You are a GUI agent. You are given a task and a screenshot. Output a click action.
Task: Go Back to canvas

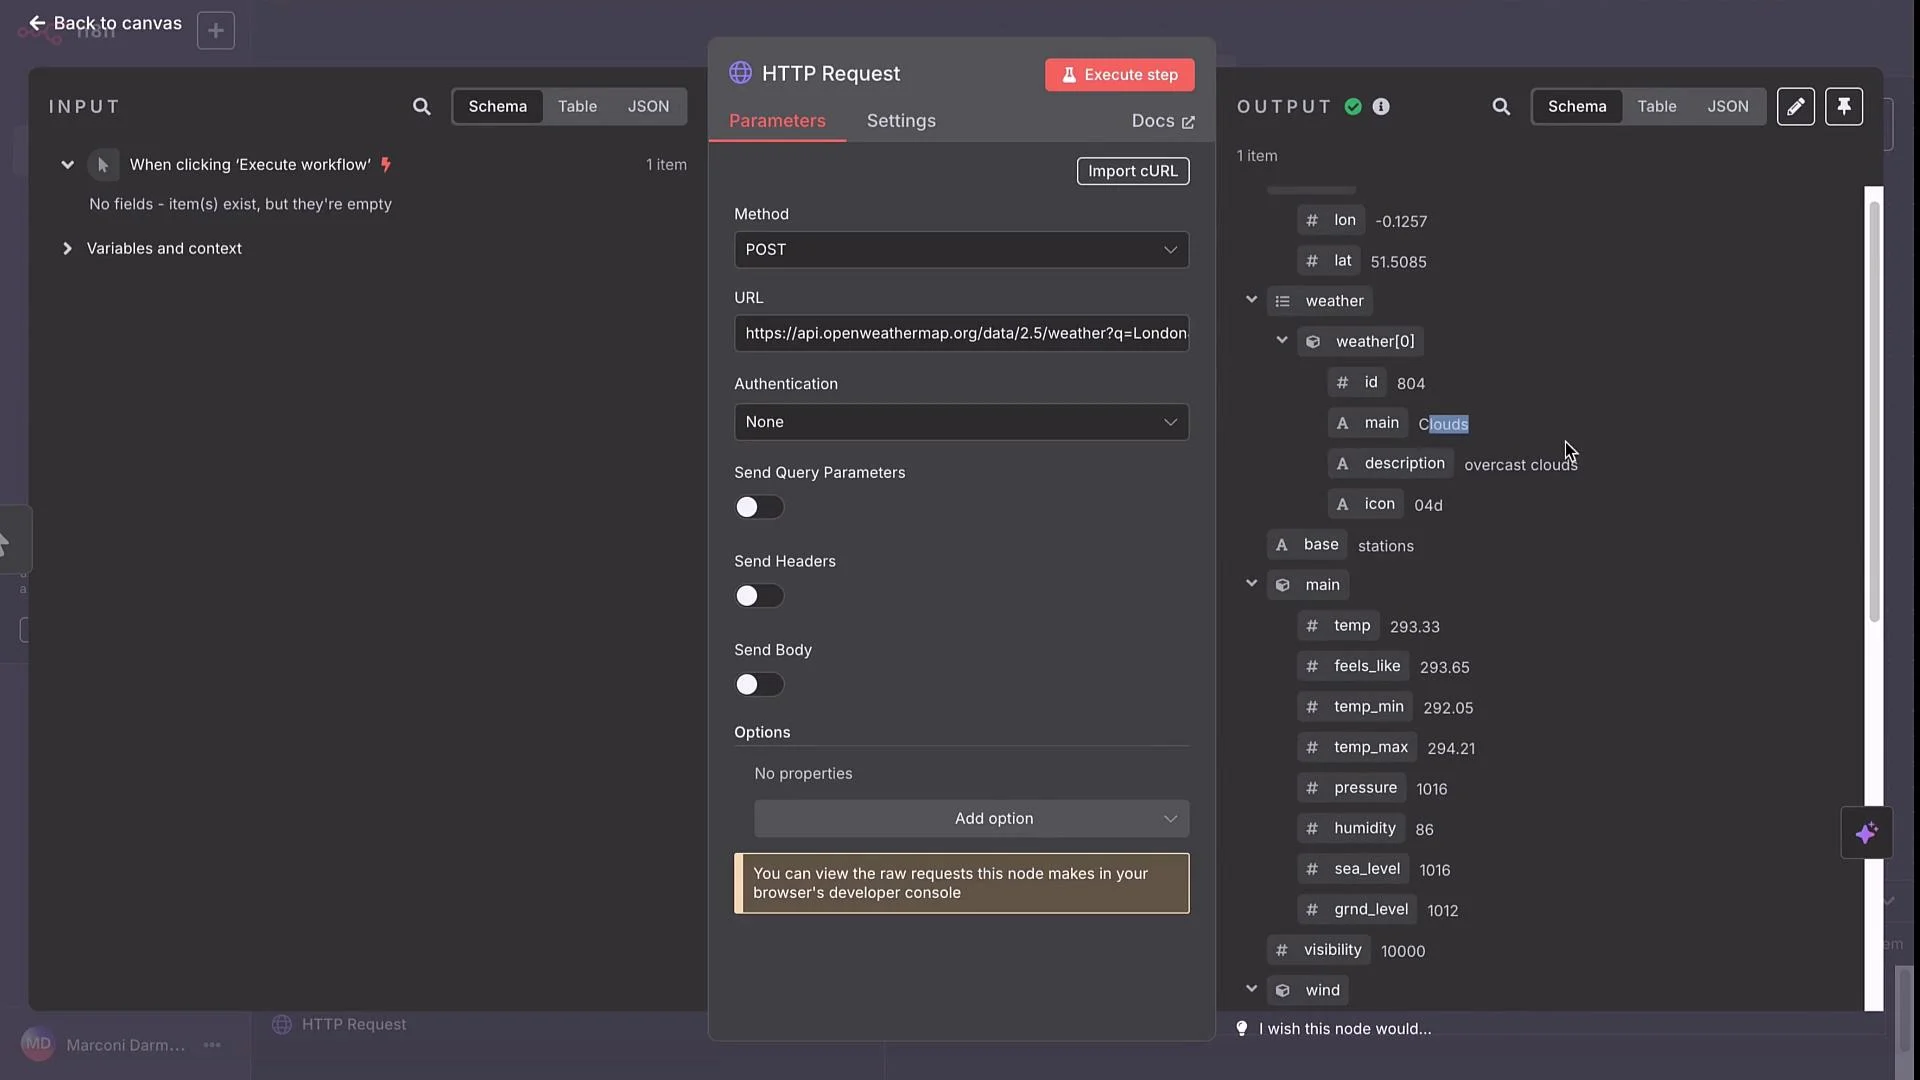pos(105,22)
